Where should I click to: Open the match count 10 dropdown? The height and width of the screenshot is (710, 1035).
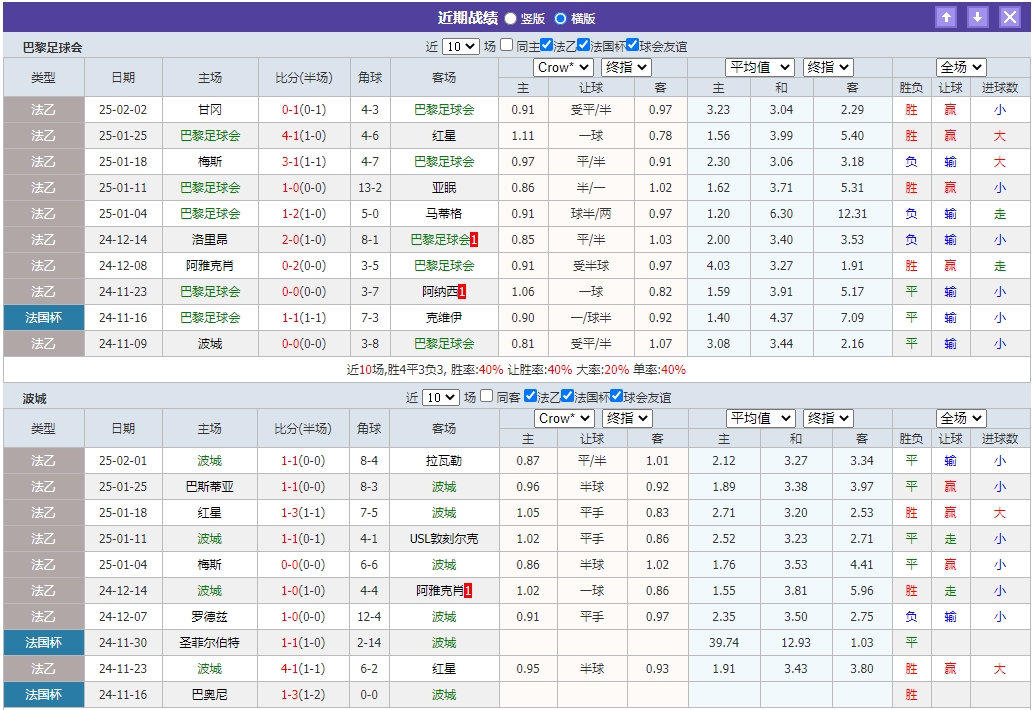(x=462, y=45)
